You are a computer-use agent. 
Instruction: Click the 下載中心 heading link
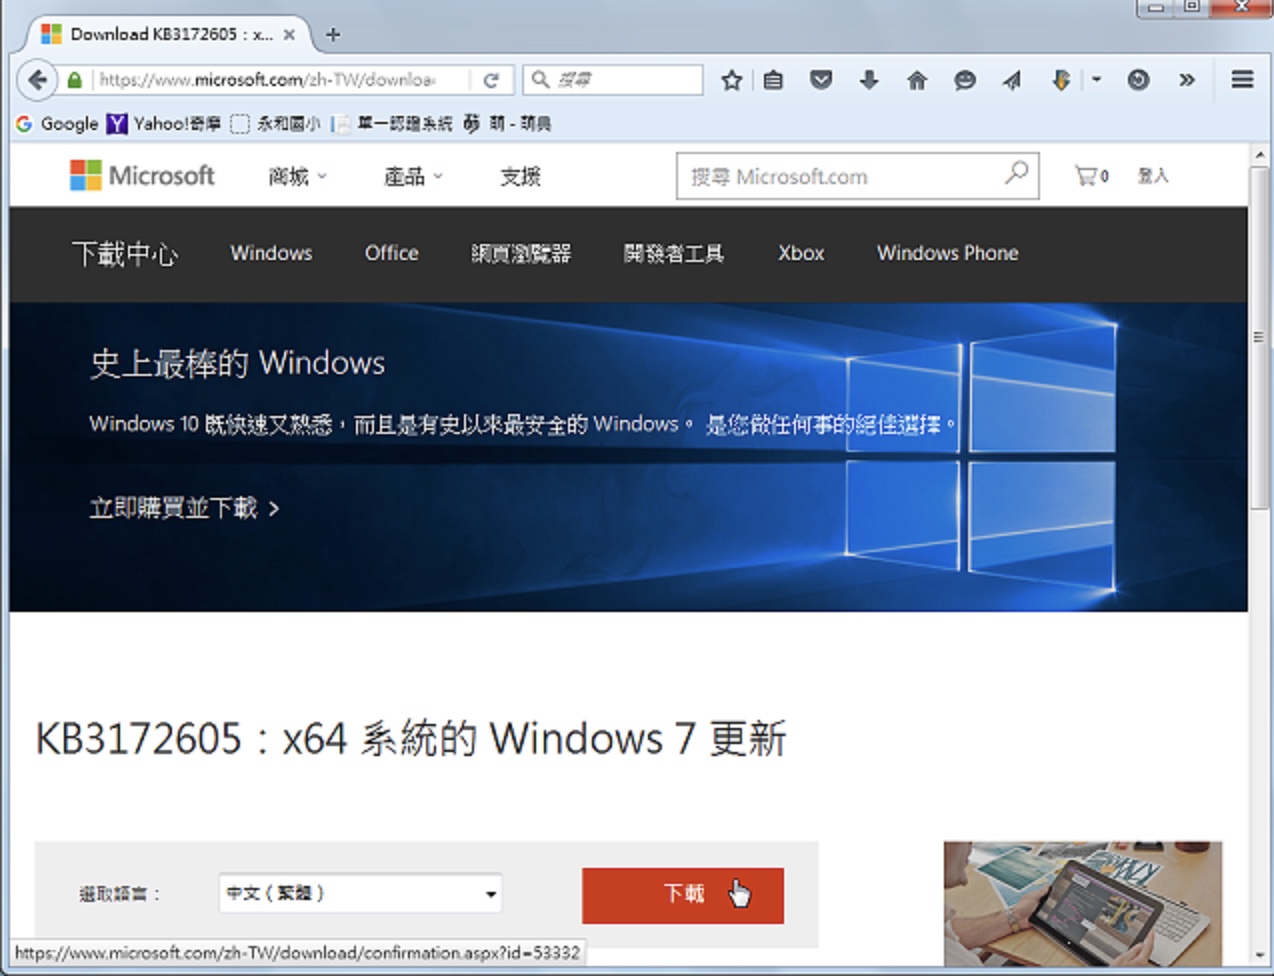125,254
